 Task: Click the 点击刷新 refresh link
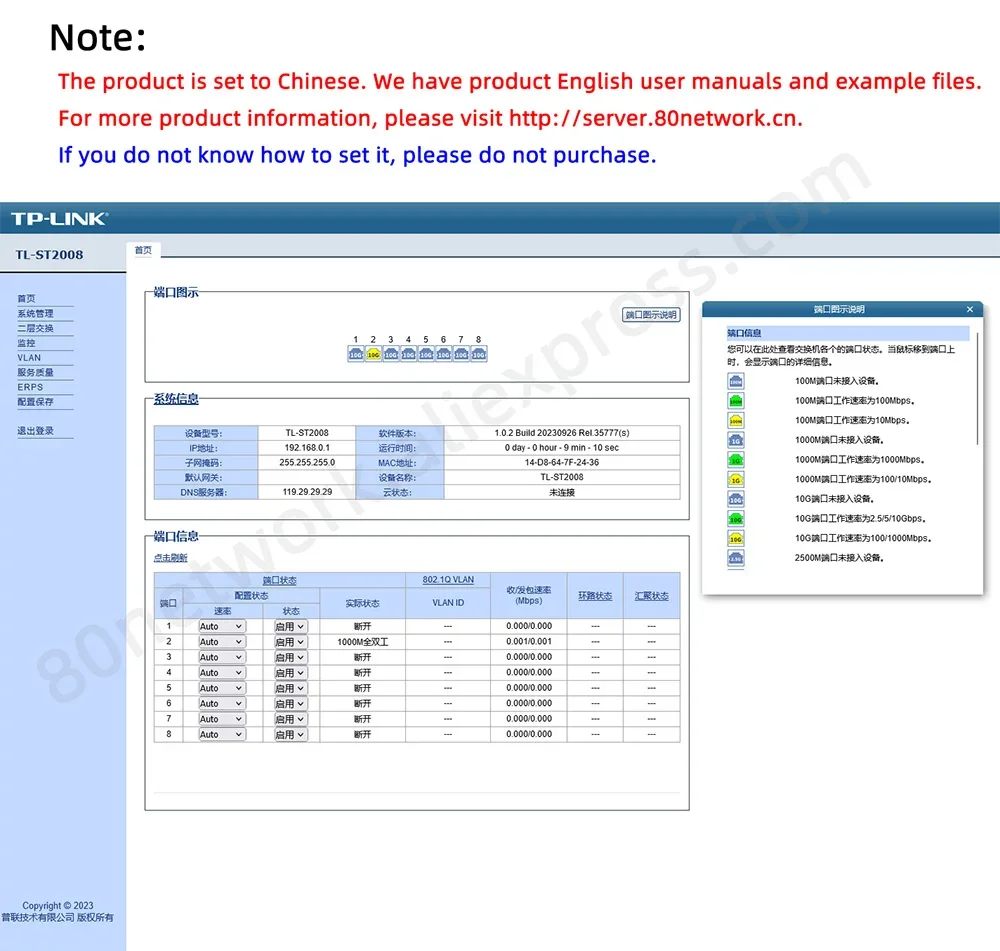[x=170, y=558]
